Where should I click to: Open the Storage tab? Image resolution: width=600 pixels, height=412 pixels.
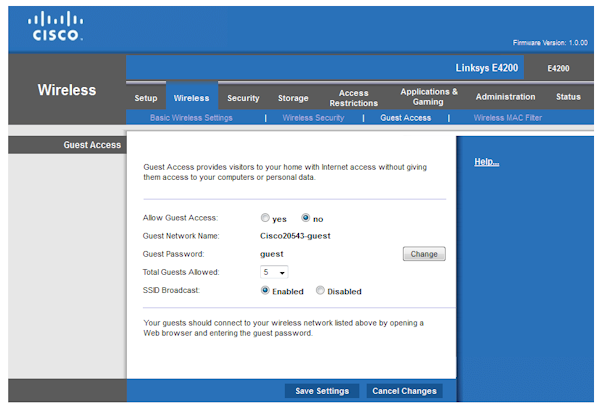tap(293, 98)
